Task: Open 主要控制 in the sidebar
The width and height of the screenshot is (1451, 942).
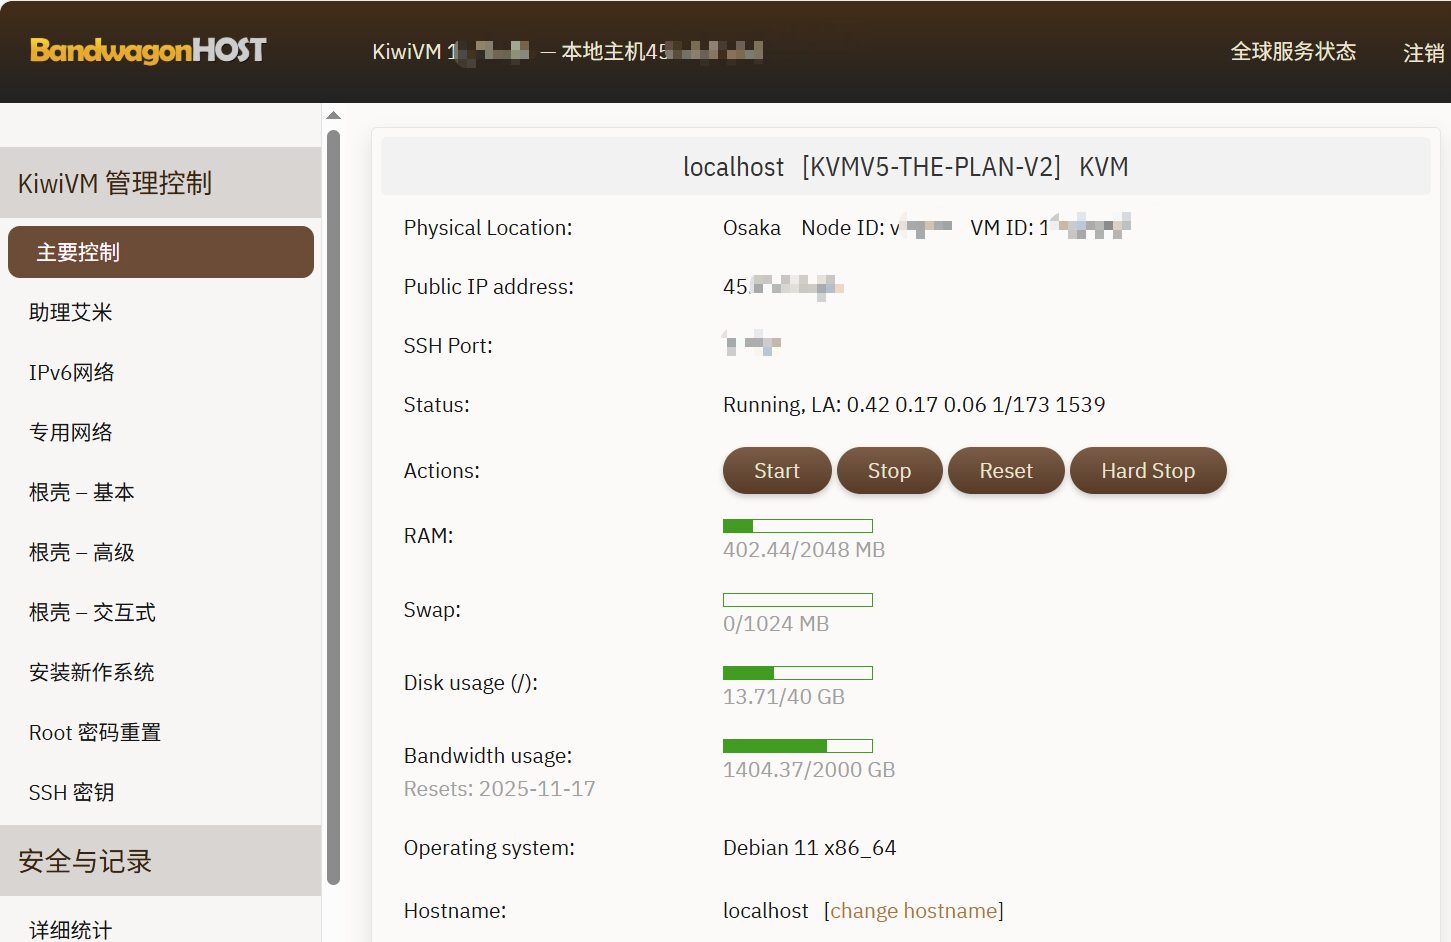Action: point(160,252)
